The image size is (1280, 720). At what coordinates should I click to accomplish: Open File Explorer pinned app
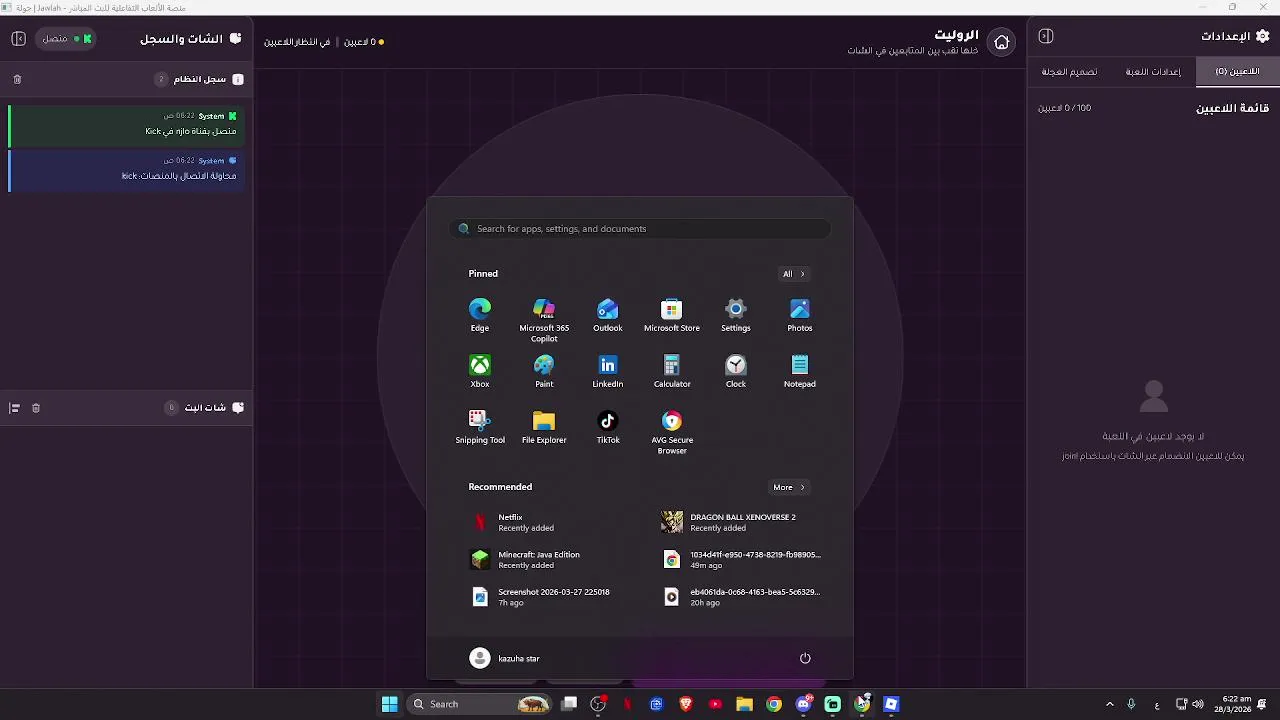click(x=544, y=426)
